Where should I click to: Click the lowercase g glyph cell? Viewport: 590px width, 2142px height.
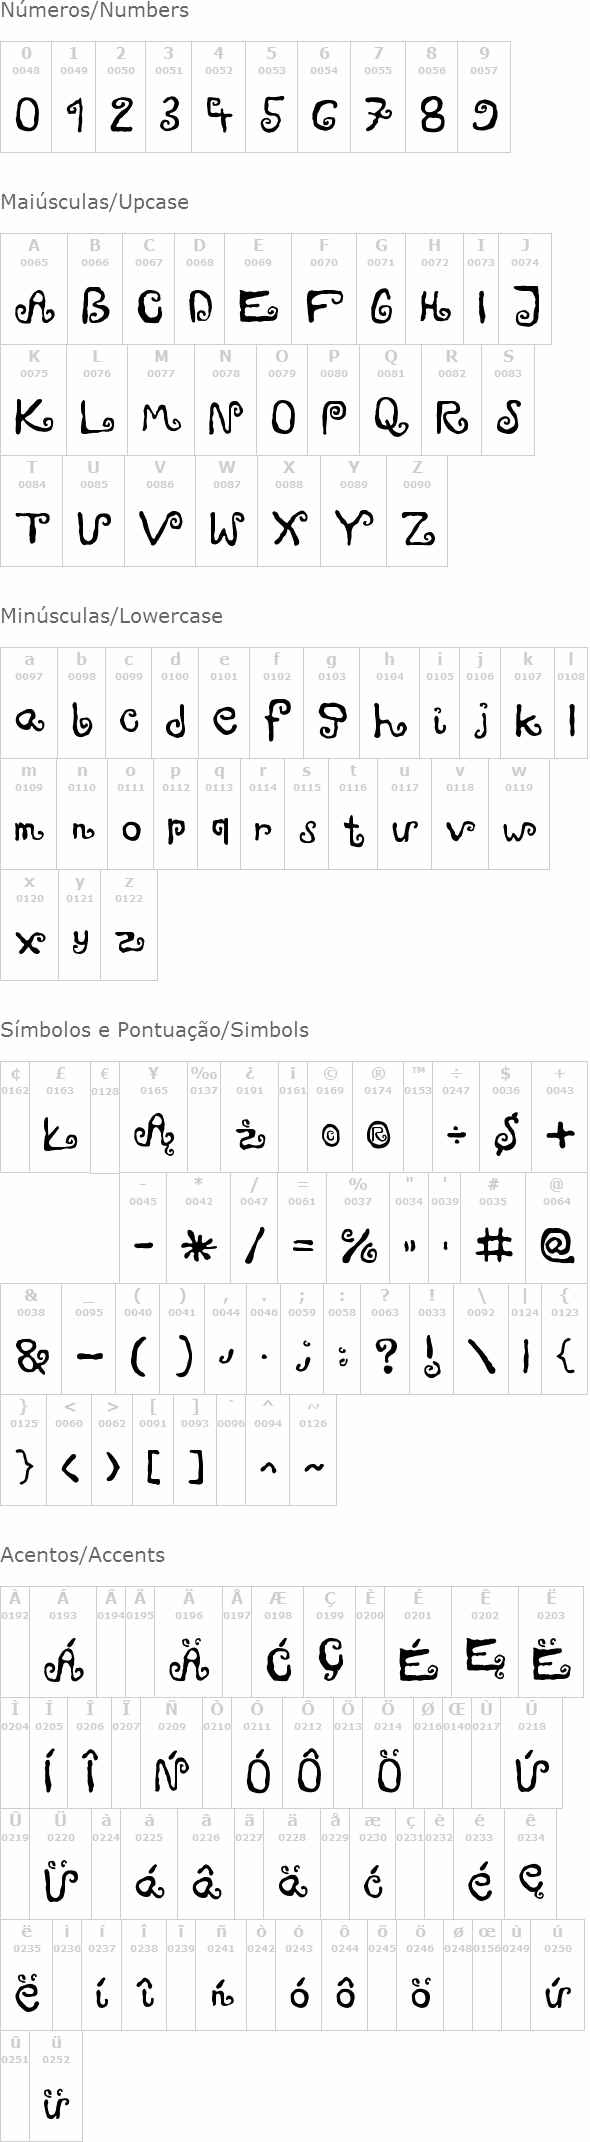[332, 703]
